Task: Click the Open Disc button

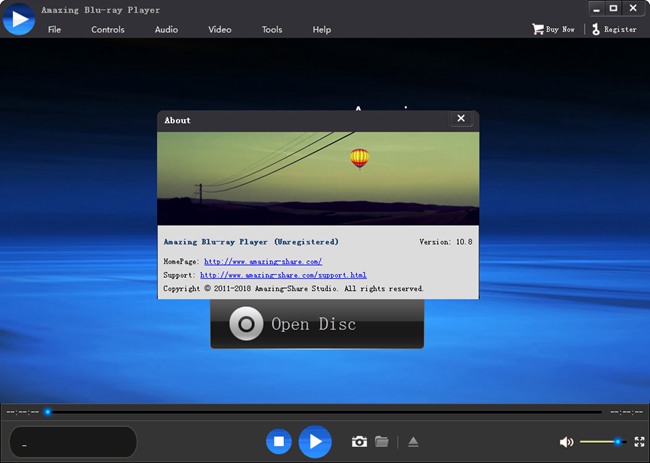Action: coord(317,324)
